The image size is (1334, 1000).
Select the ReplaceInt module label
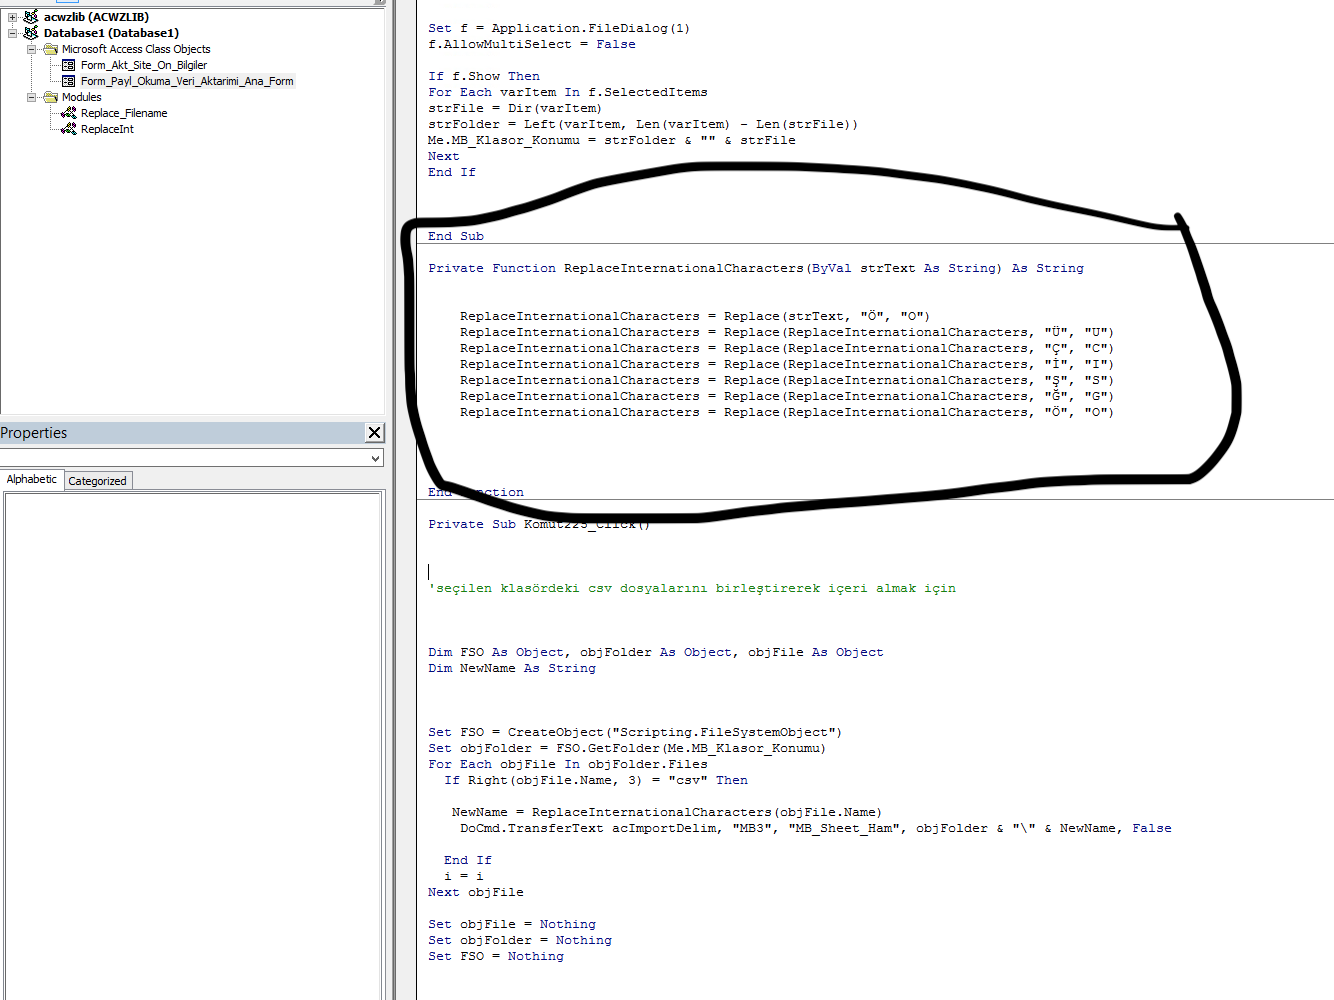[x=107, y=129]
